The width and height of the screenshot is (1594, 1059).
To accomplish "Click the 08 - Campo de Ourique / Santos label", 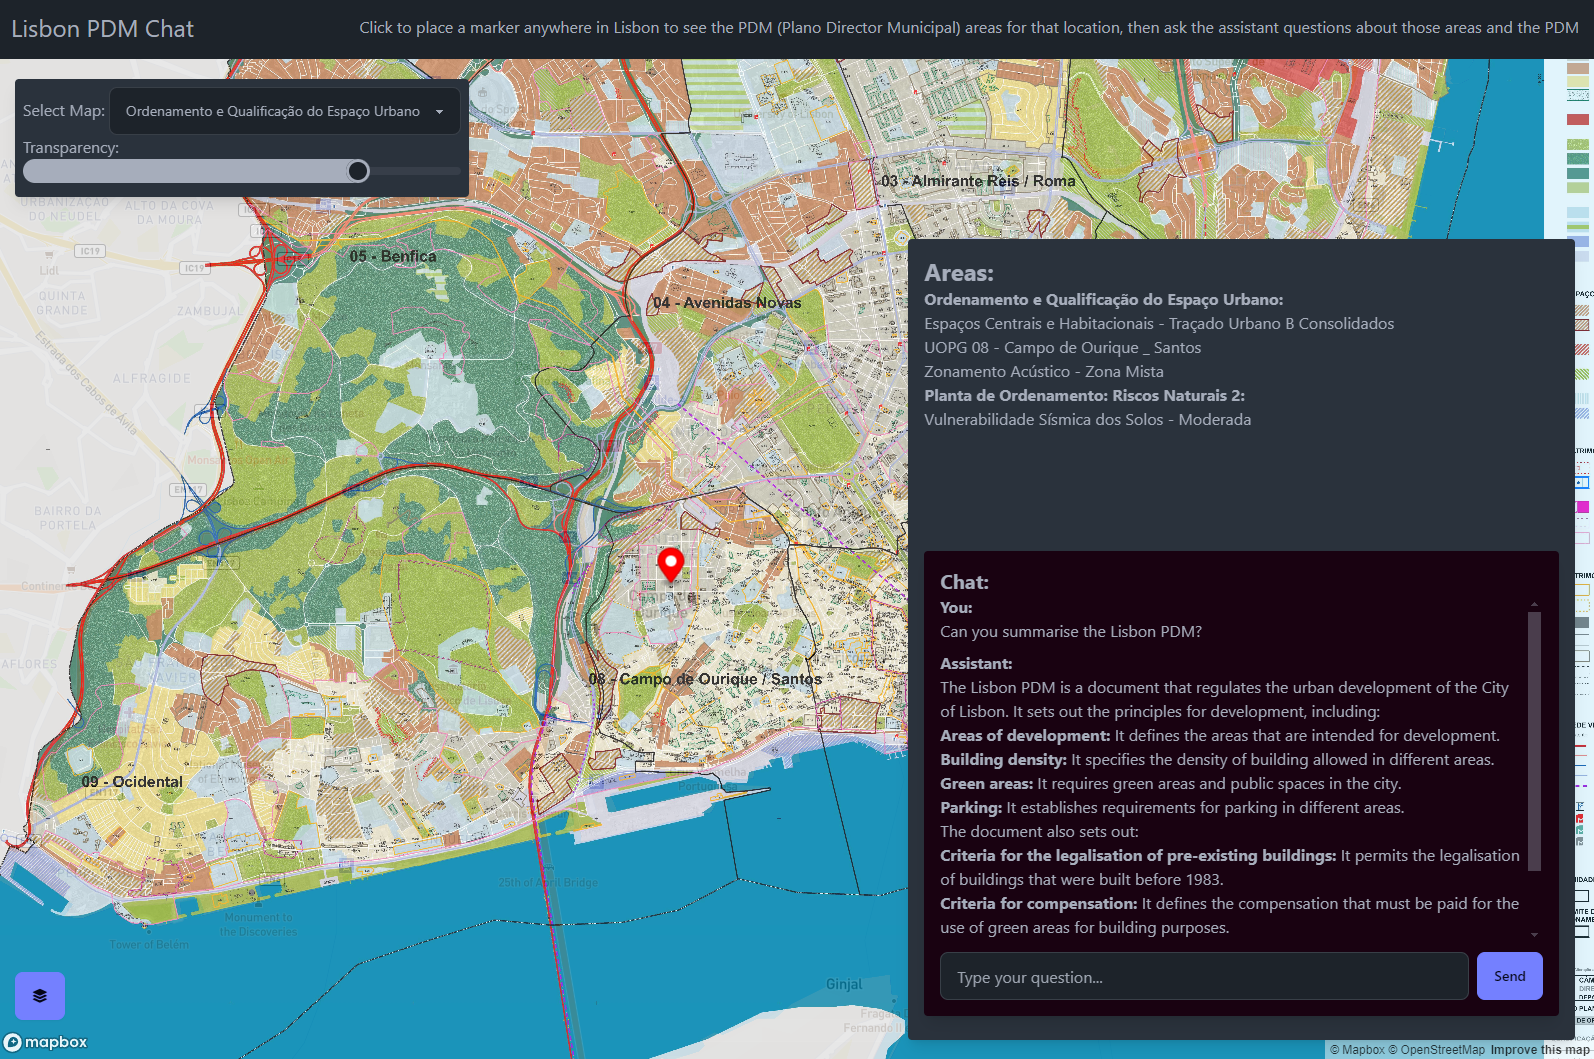I will pos(705,679).
